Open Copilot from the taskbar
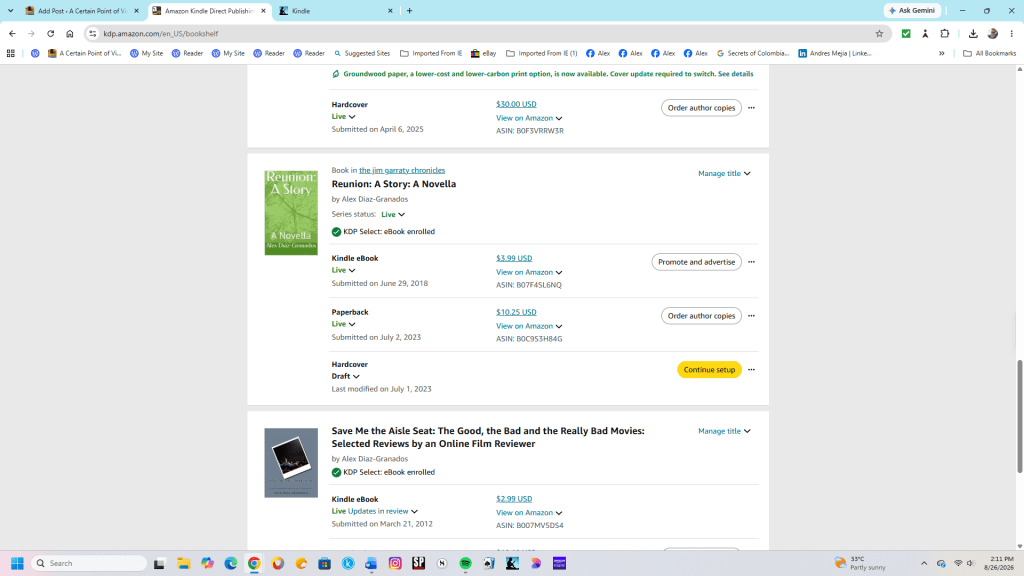Image resolution: width=1024 pixels, height=576 pixels. tap(207, 563)
